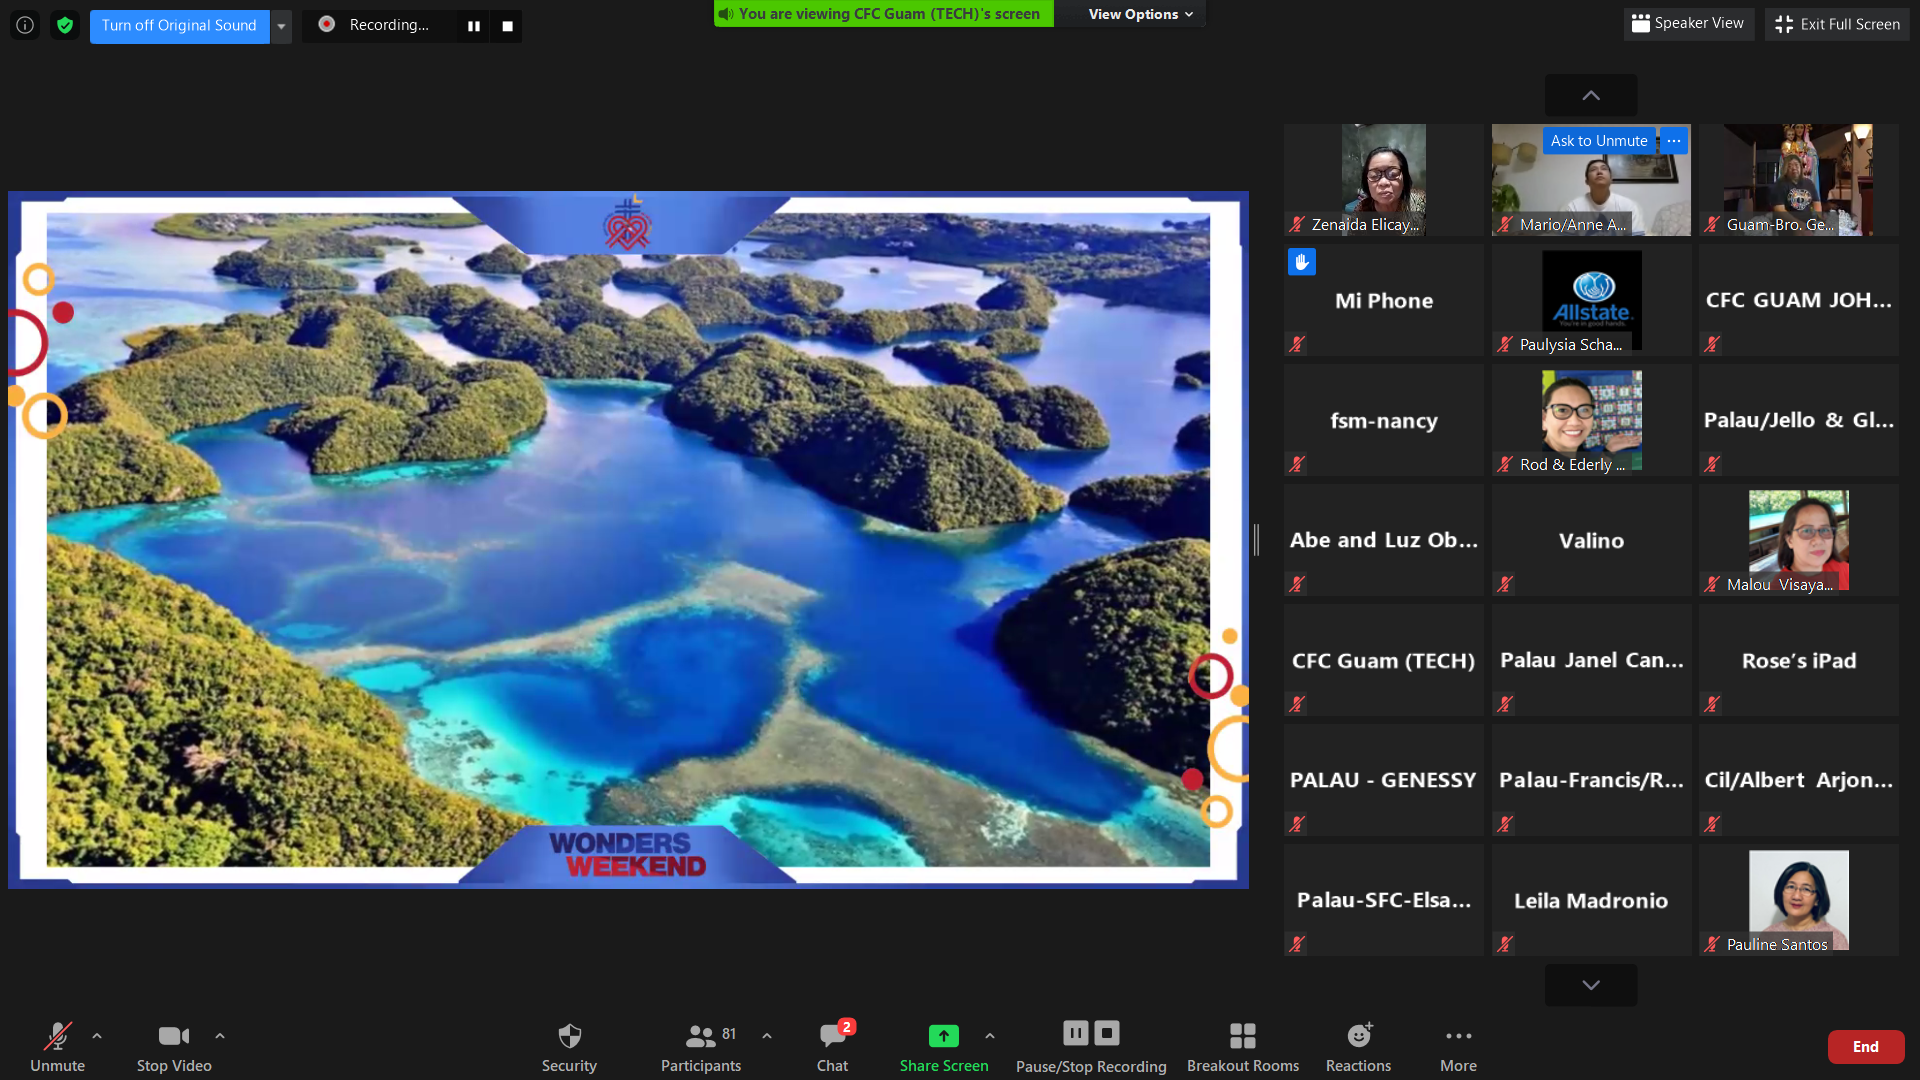The image size is (1920, 1080).
Task: Stop the recording from the top bar
Action: pos(507,26)
